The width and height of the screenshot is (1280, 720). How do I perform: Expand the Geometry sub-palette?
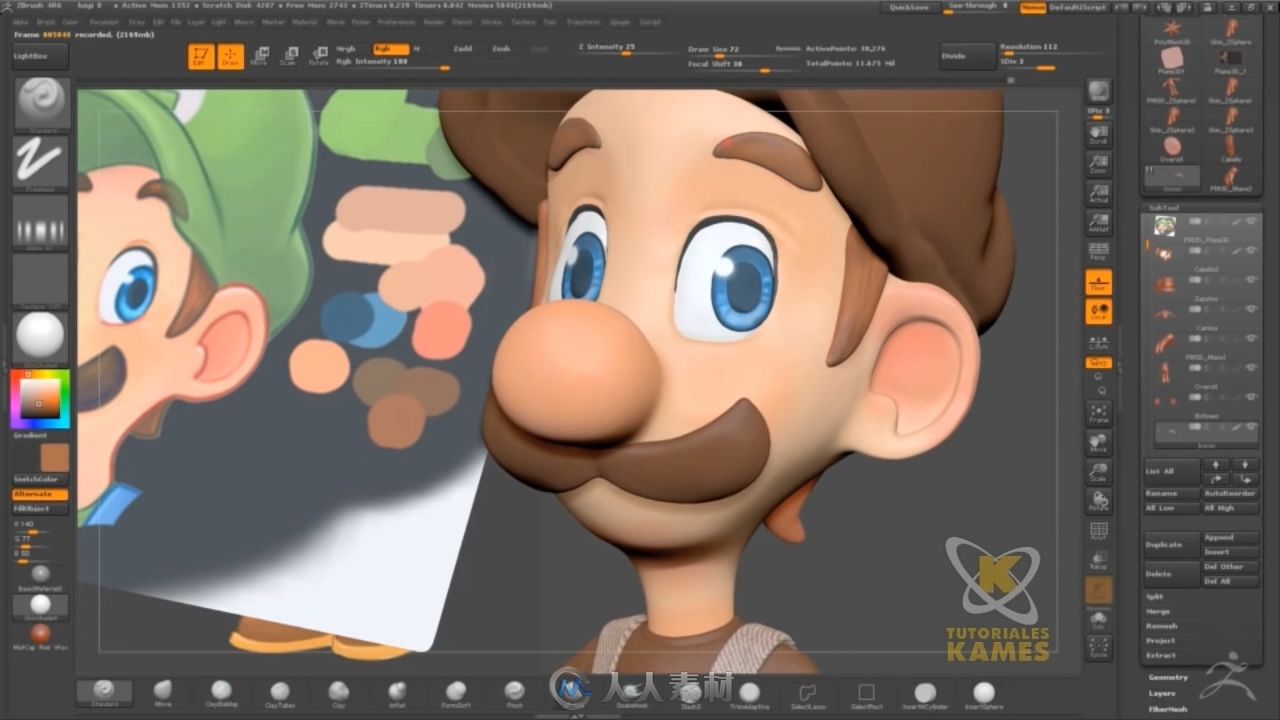1168,678
